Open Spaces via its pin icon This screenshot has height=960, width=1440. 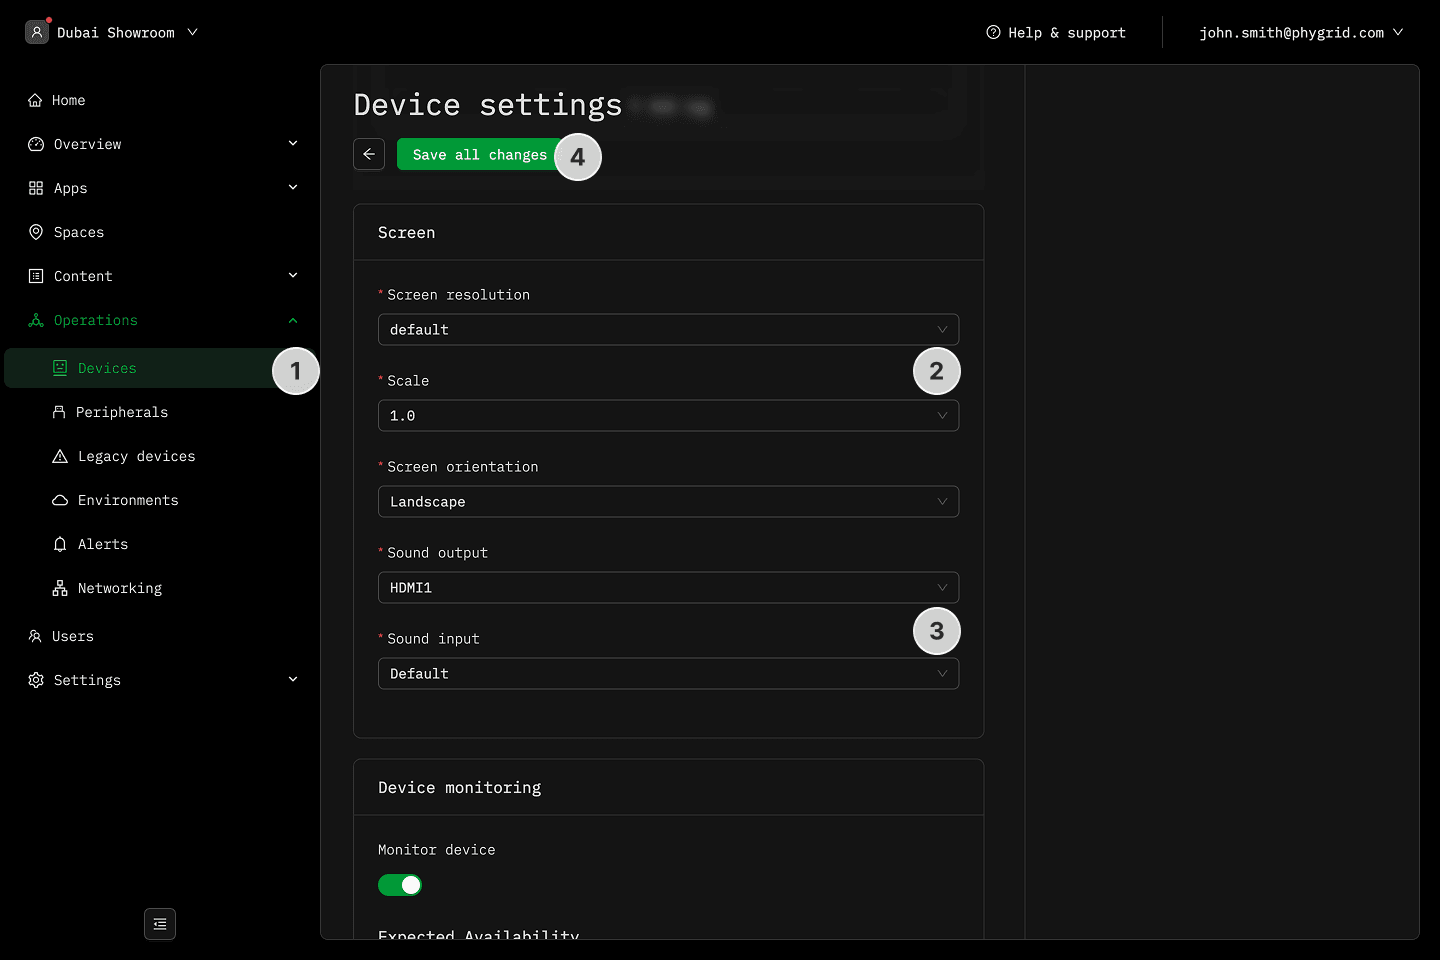(x=36, y=232)
